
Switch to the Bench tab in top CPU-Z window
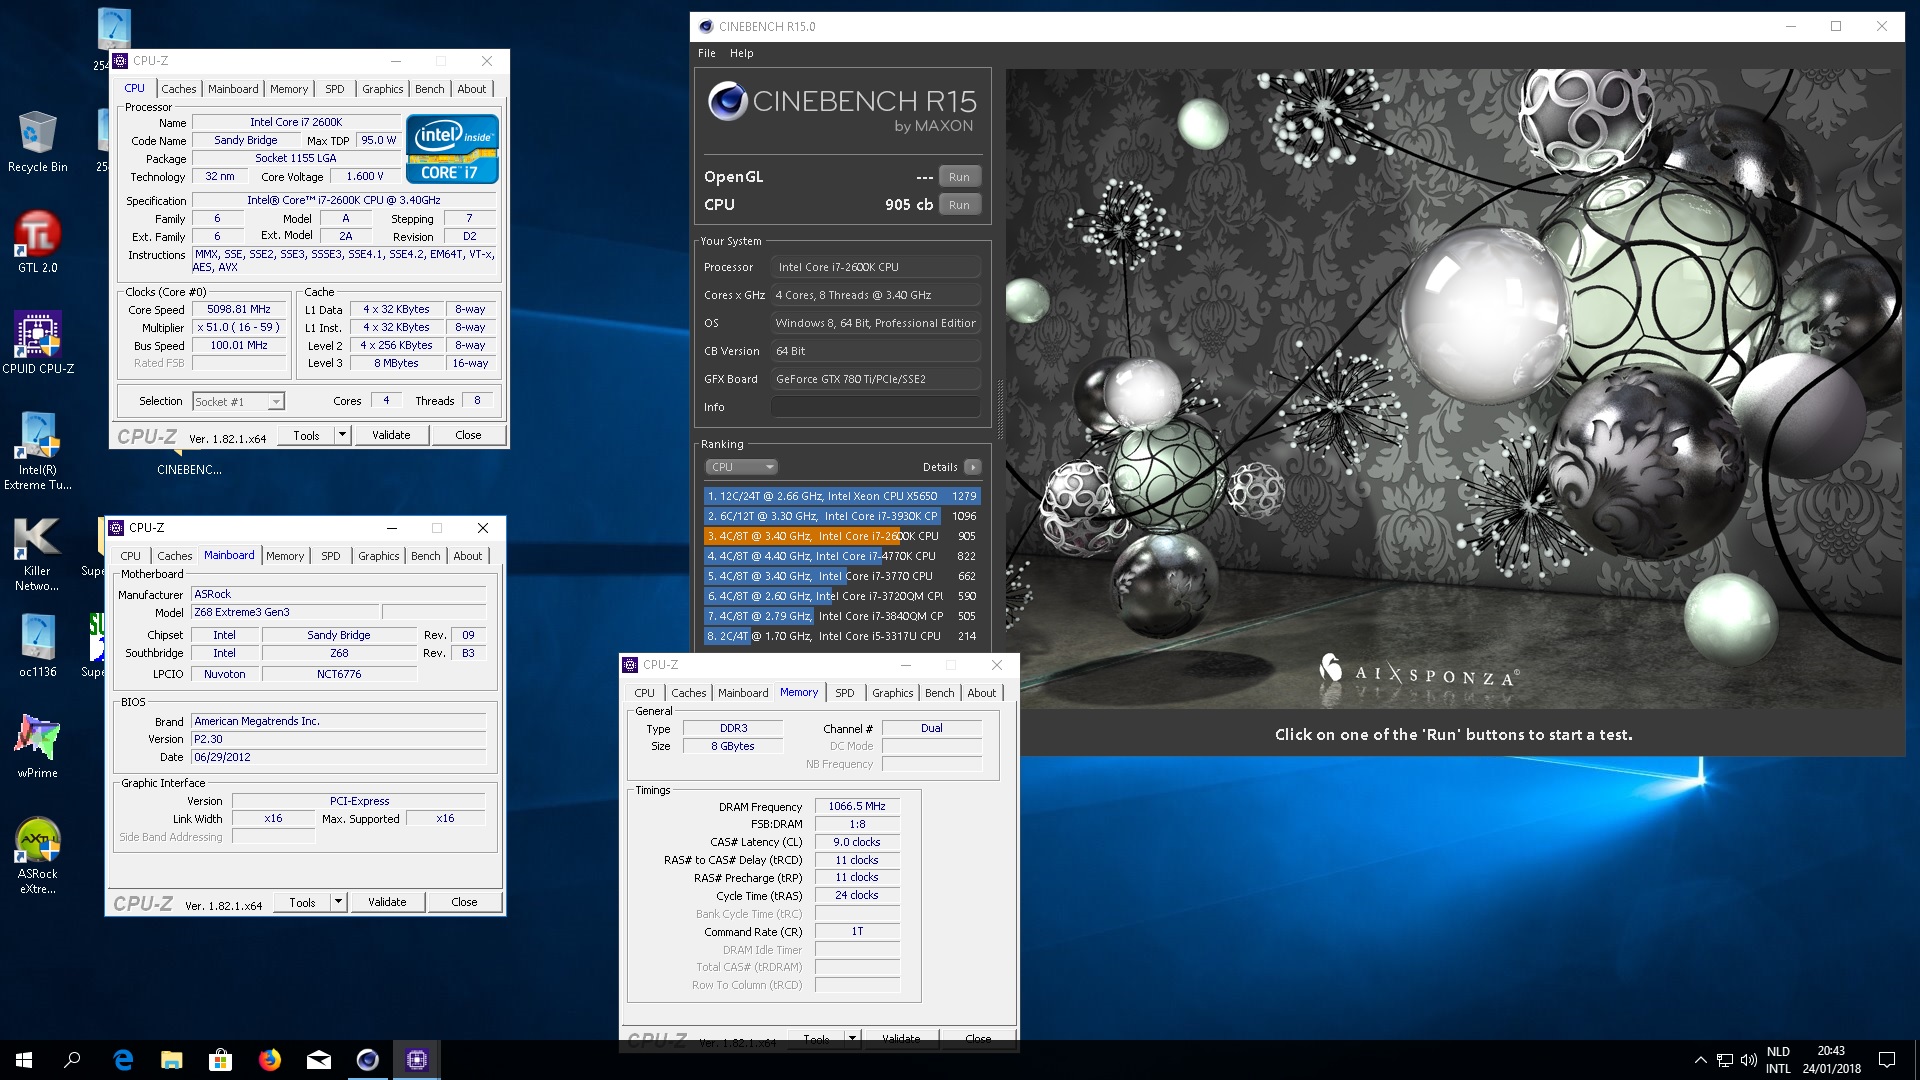pyautogui.click(x=430, y=89)
